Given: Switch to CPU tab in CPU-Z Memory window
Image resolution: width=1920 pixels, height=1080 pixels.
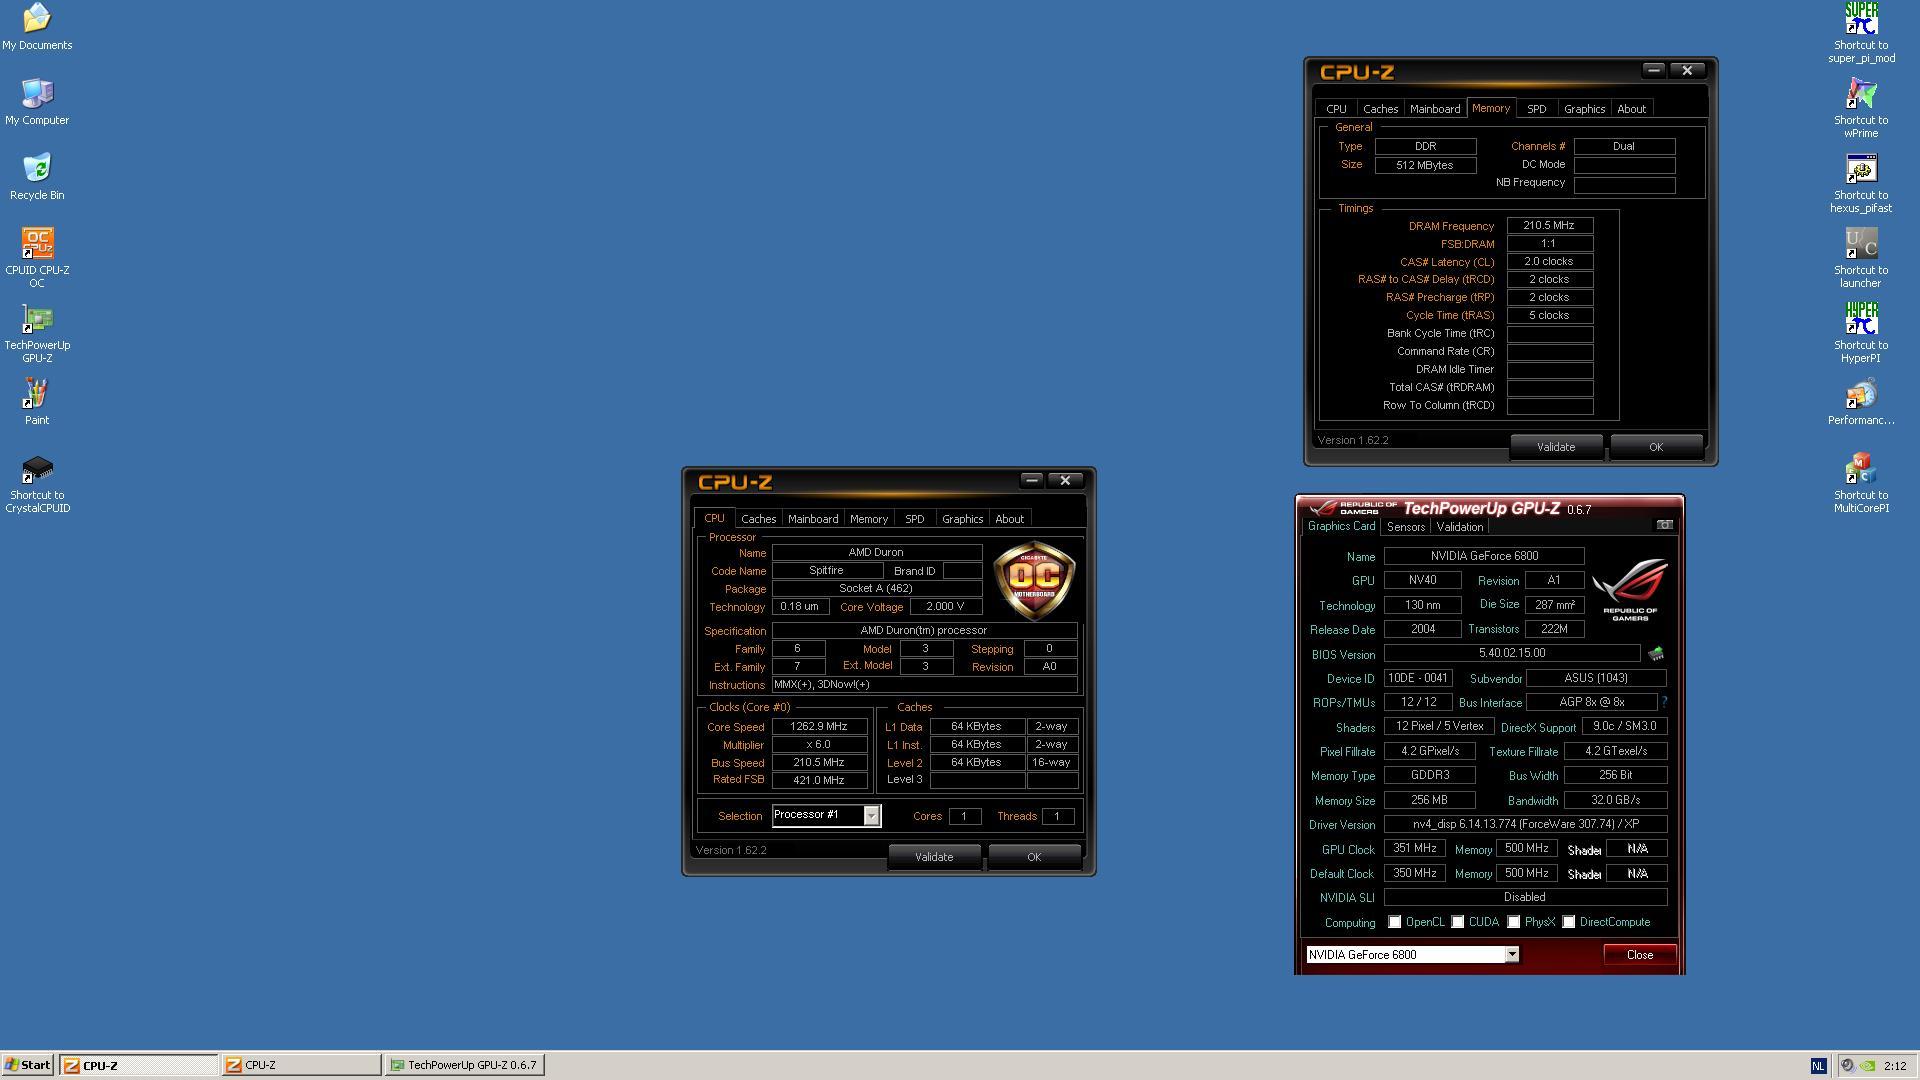Looking at the screenshot, I should coord(1336,109).
